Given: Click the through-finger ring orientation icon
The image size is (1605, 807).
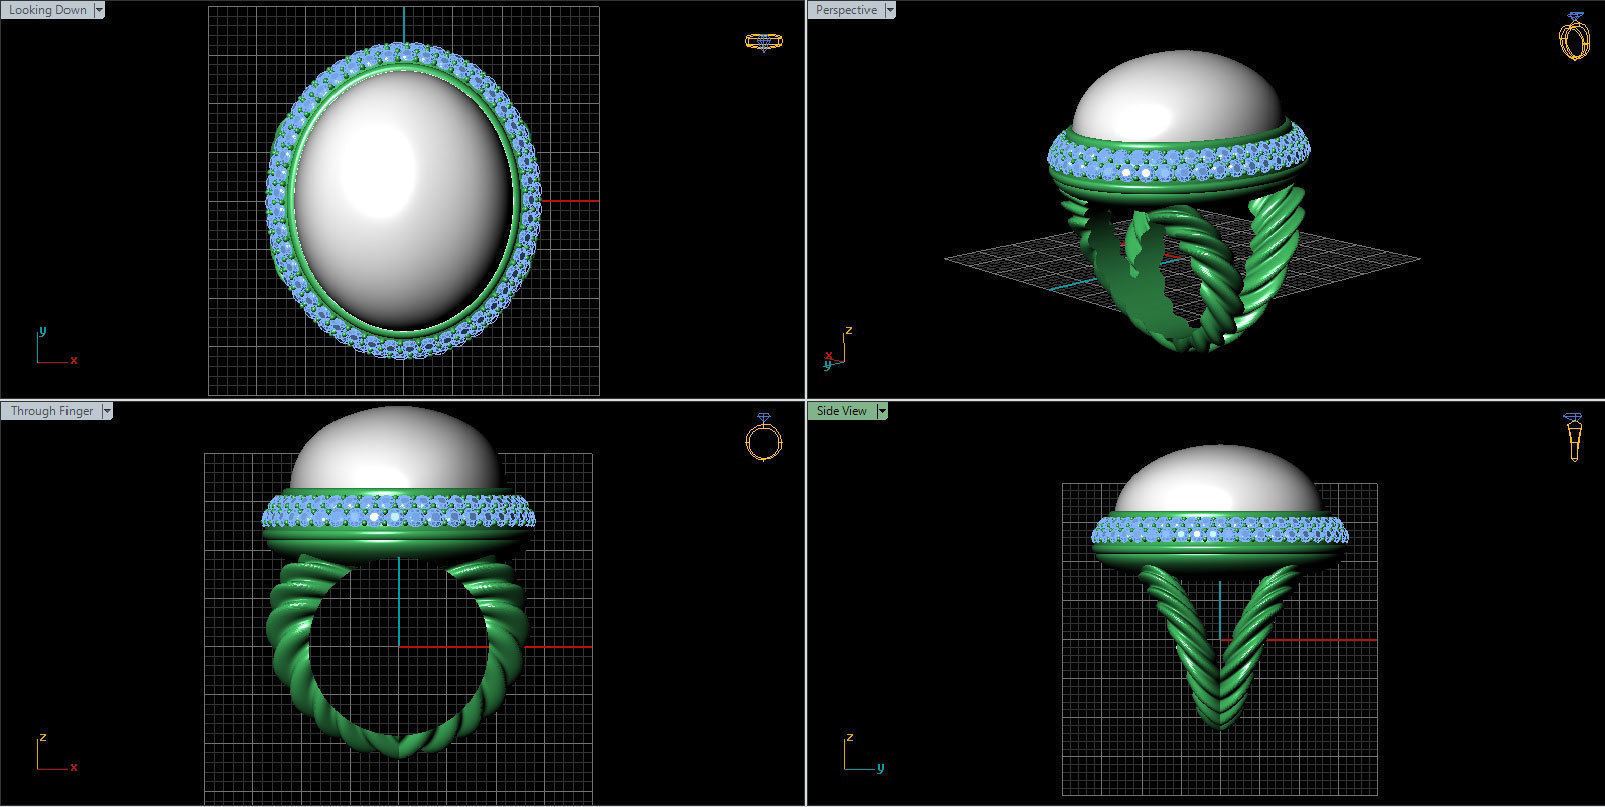Looking at the screenshot, I should 763,436.
